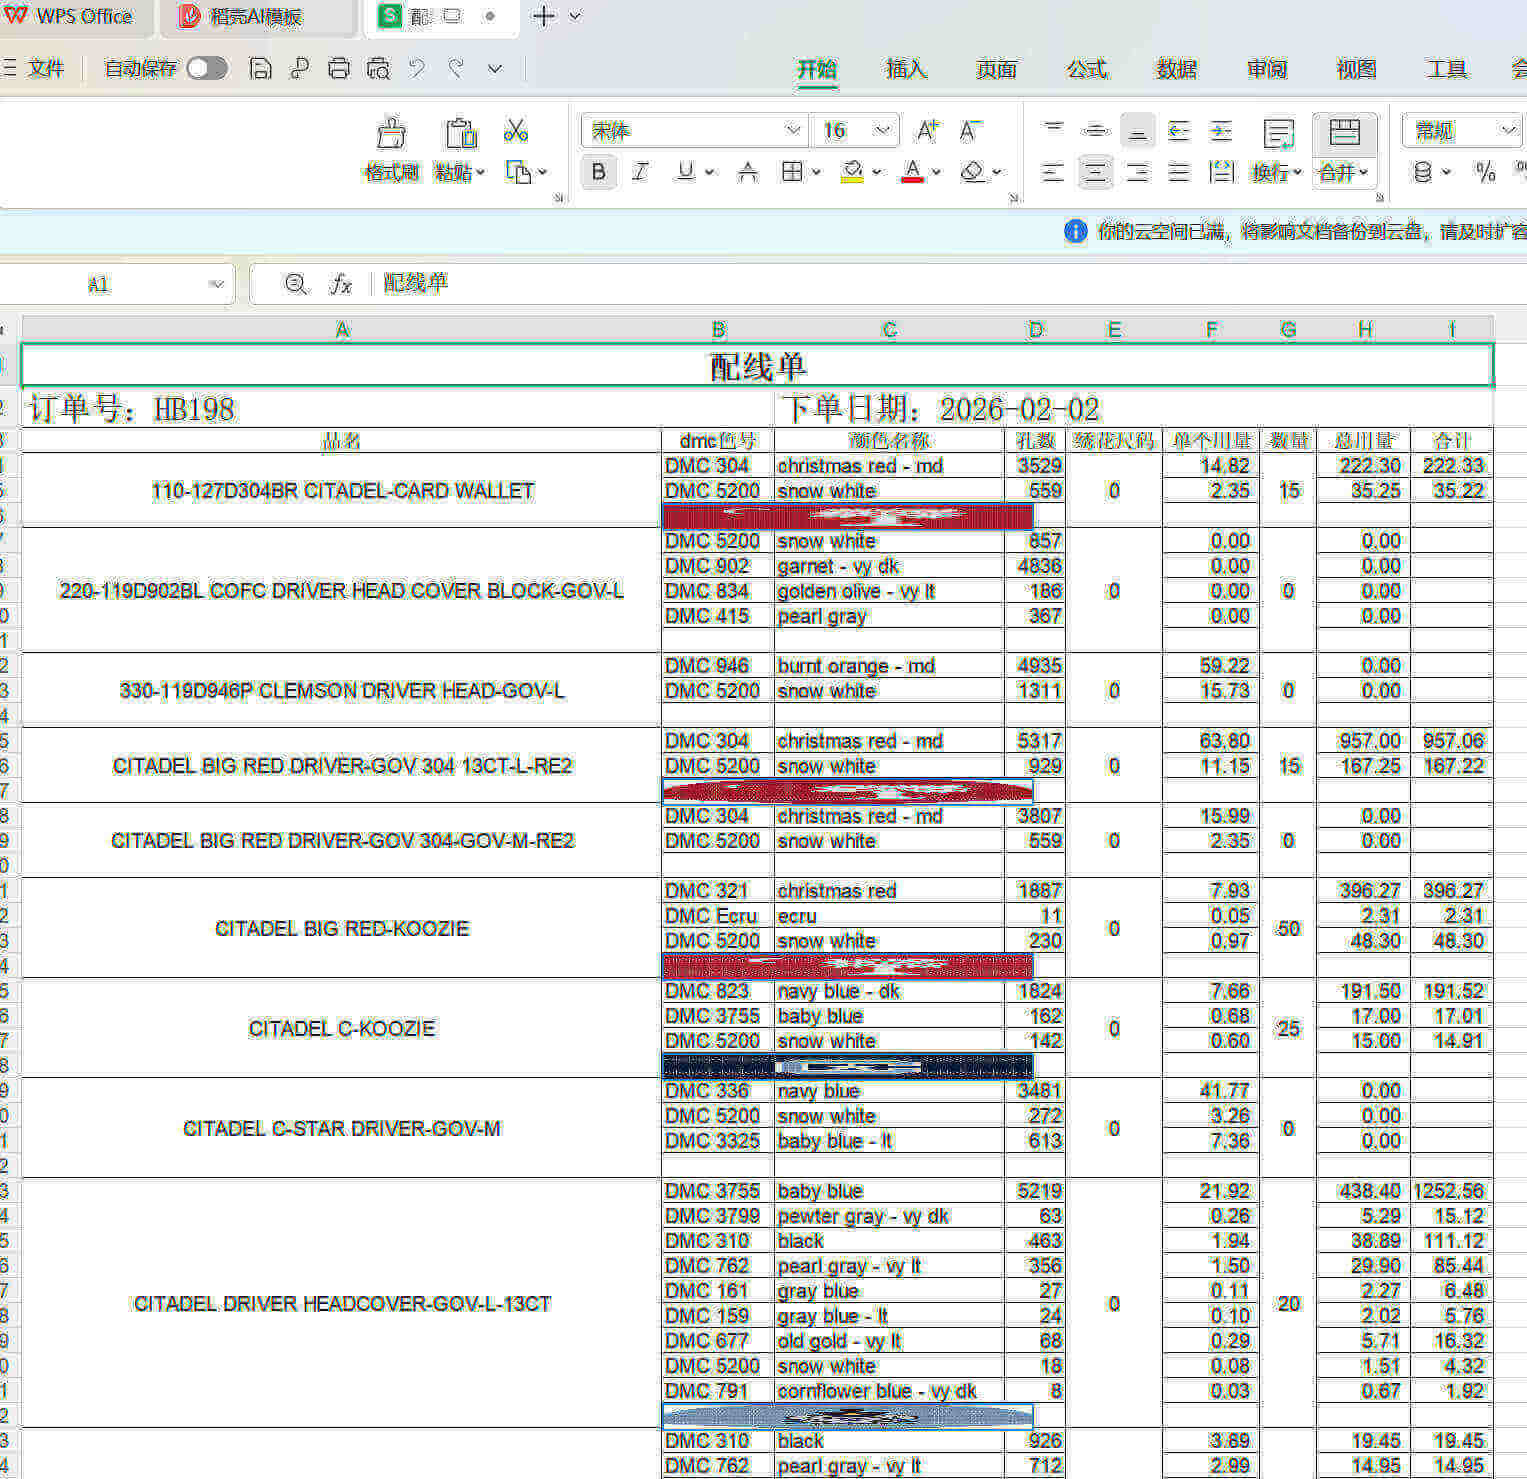Image resolution: width=1527 pixels, height=1479 pixels.
Task: Toggle Bold formatting button
Action: [x=598, y=172]
